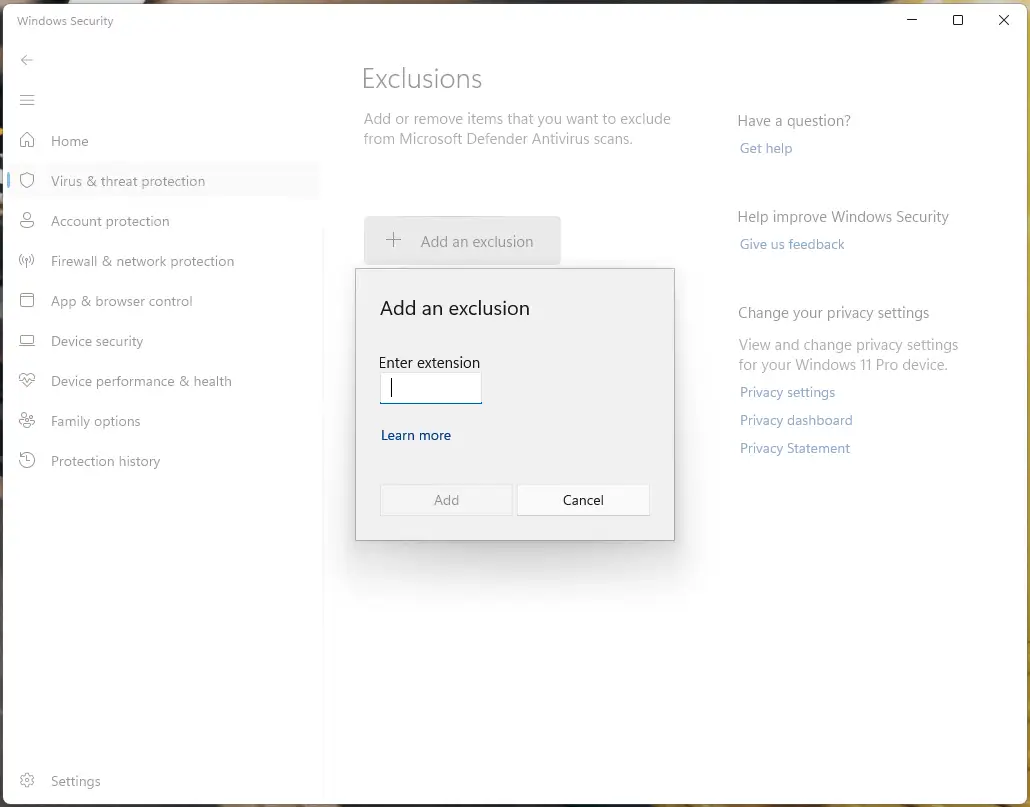Open Privacy settings link
This screenshot has width=1030, height=807.
(788, 393)
